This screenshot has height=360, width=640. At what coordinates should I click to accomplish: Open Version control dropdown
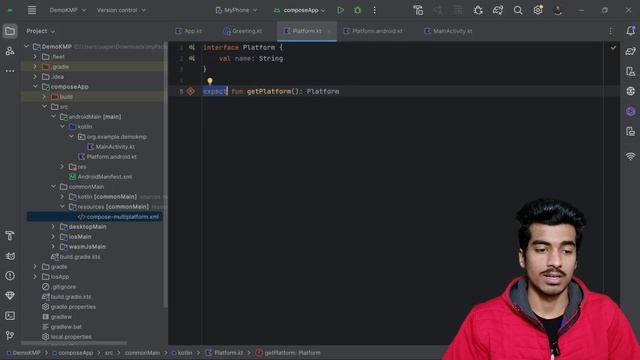coord(121,10)
